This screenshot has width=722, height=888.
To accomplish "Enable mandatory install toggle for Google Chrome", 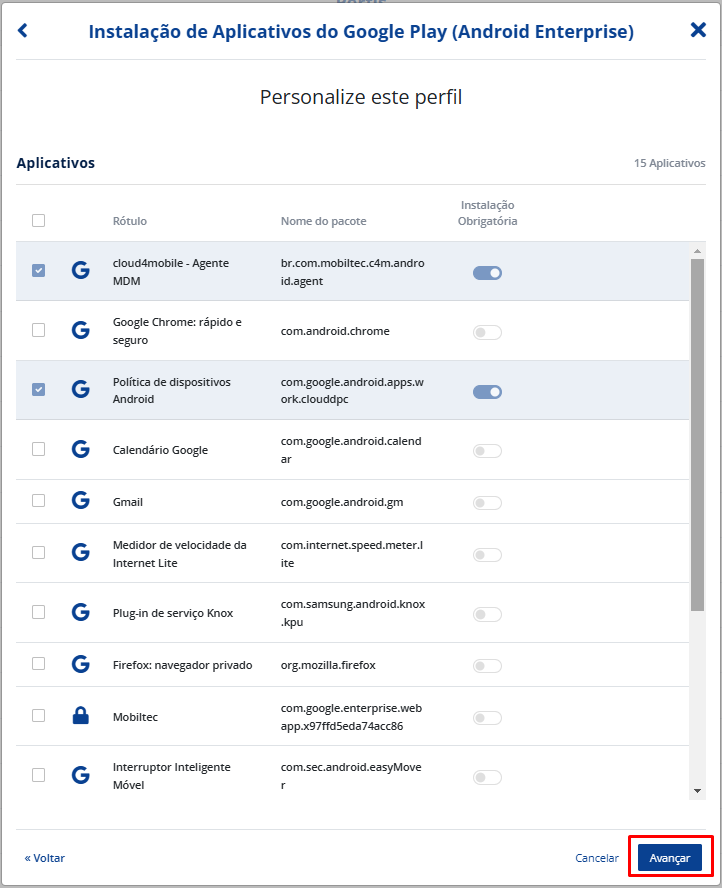I will (488, 332).
